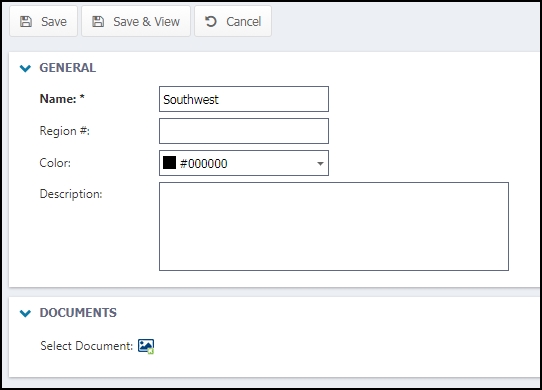Click inside the Description text area
542x390 pixels.
334,226
